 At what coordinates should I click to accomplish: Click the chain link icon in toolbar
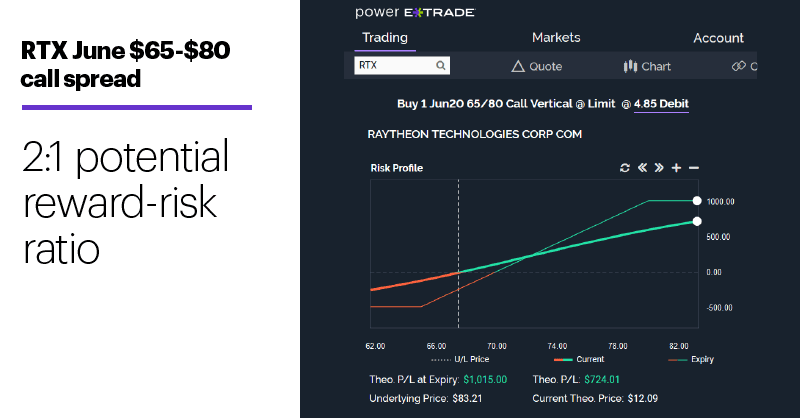pos(739,66)
